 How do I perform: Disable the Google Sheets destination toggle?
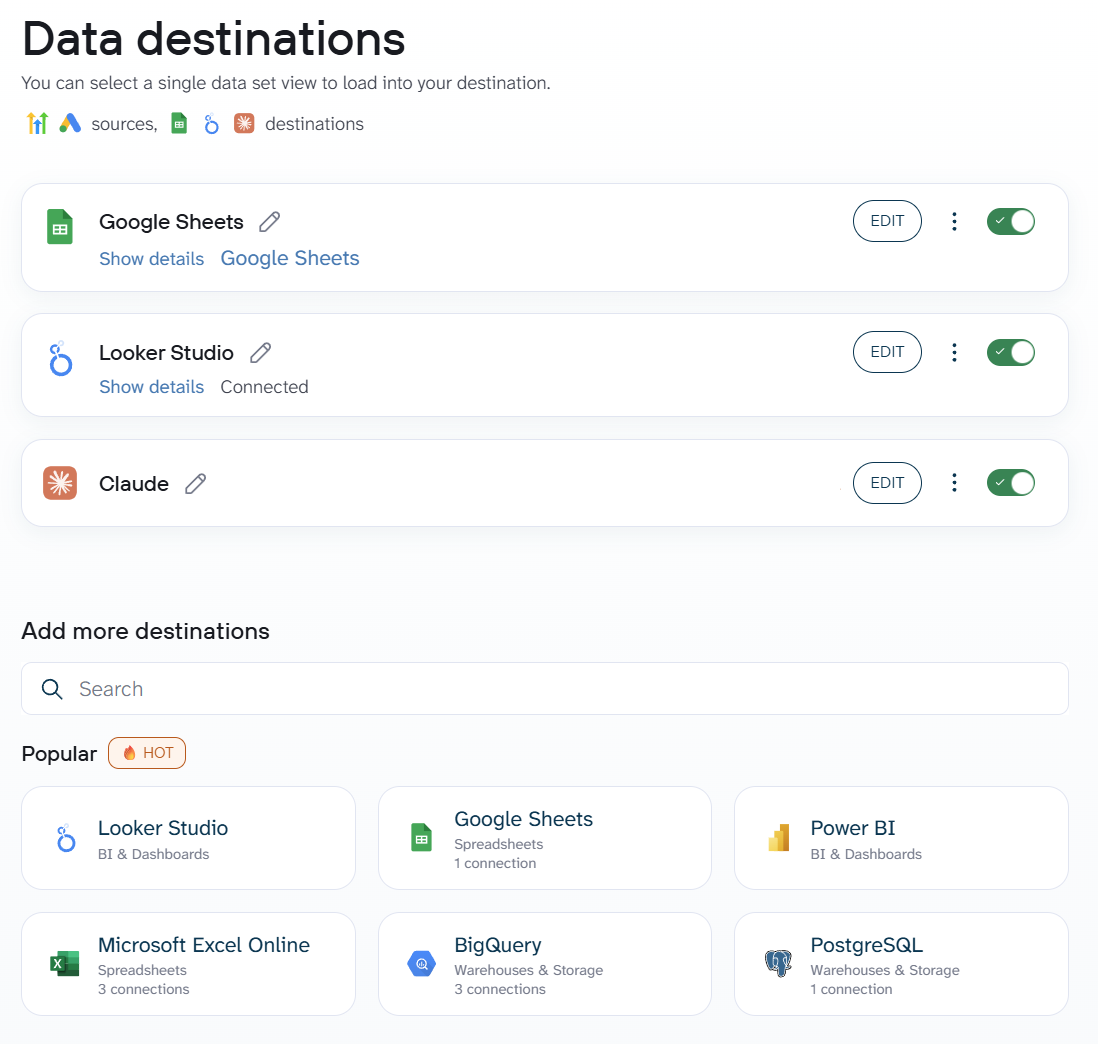(1010, 221)
